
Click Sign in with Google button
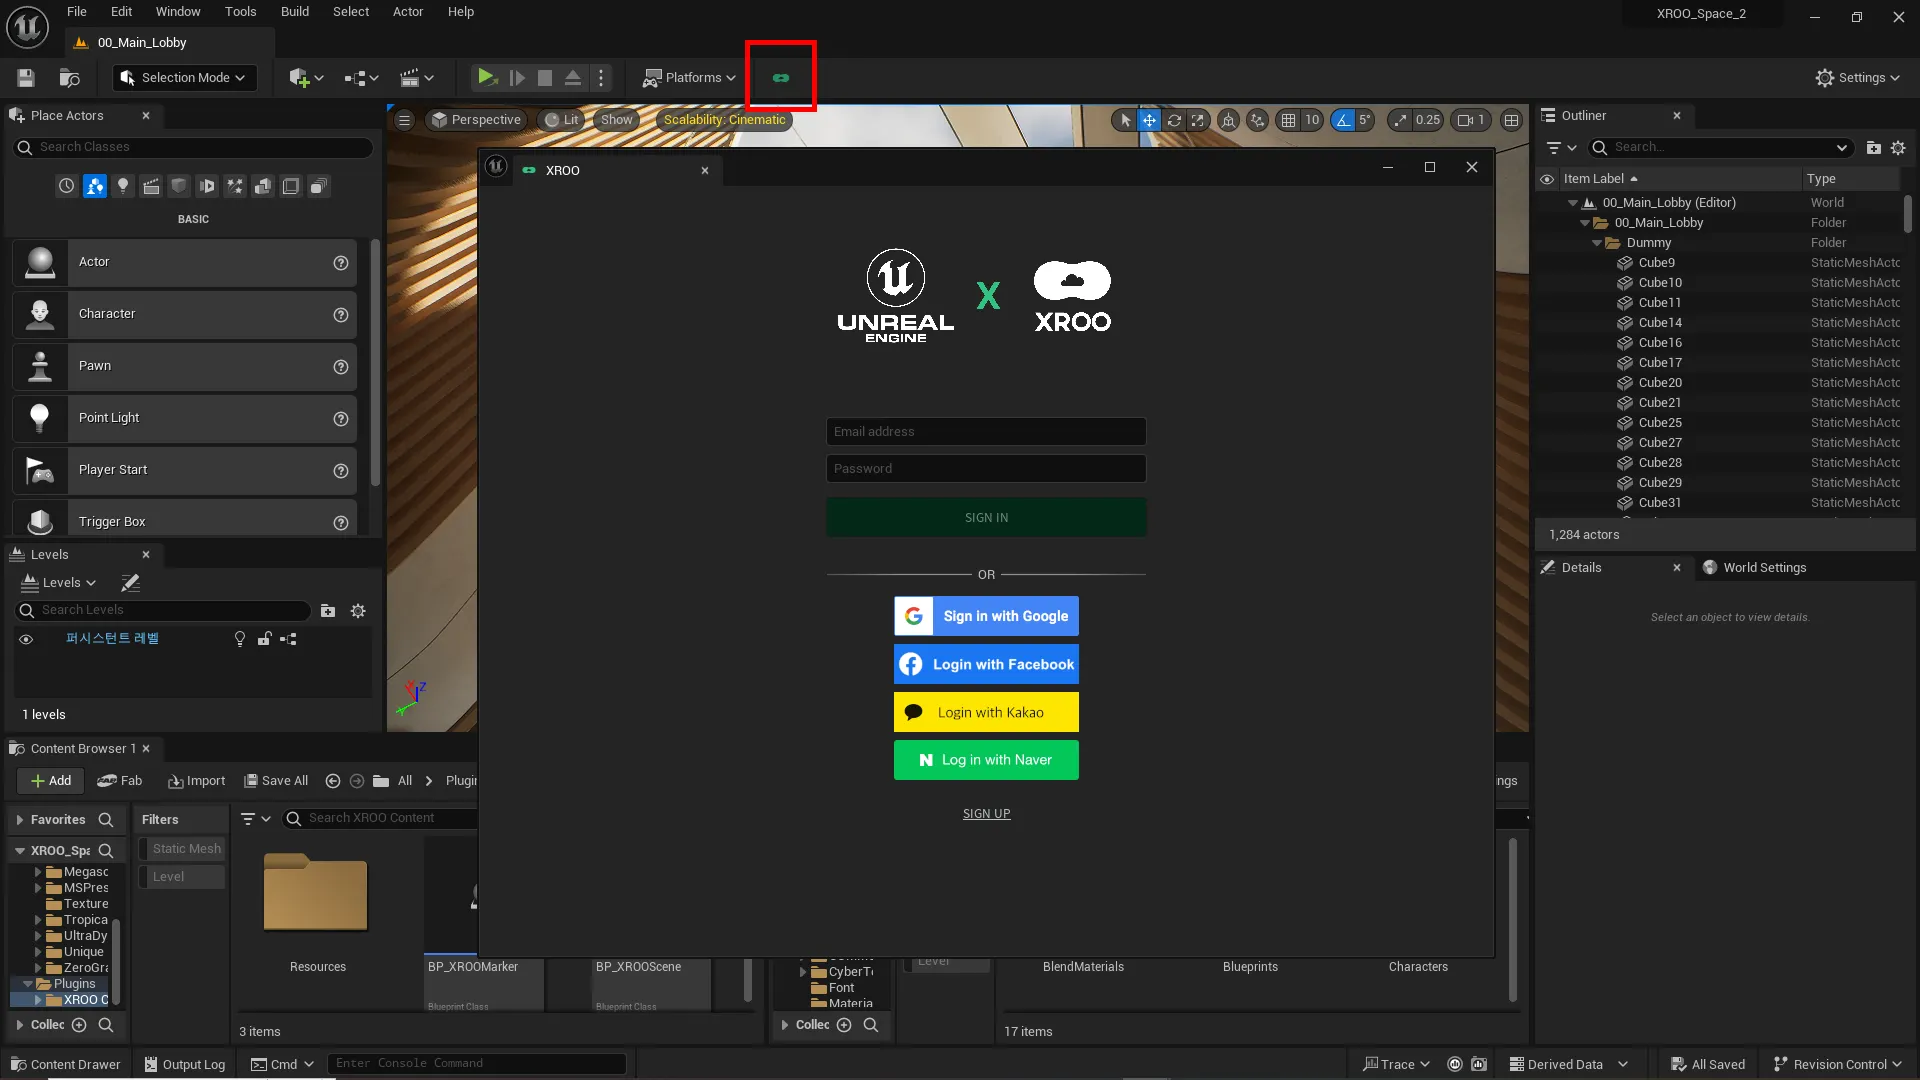click(986, 616)
